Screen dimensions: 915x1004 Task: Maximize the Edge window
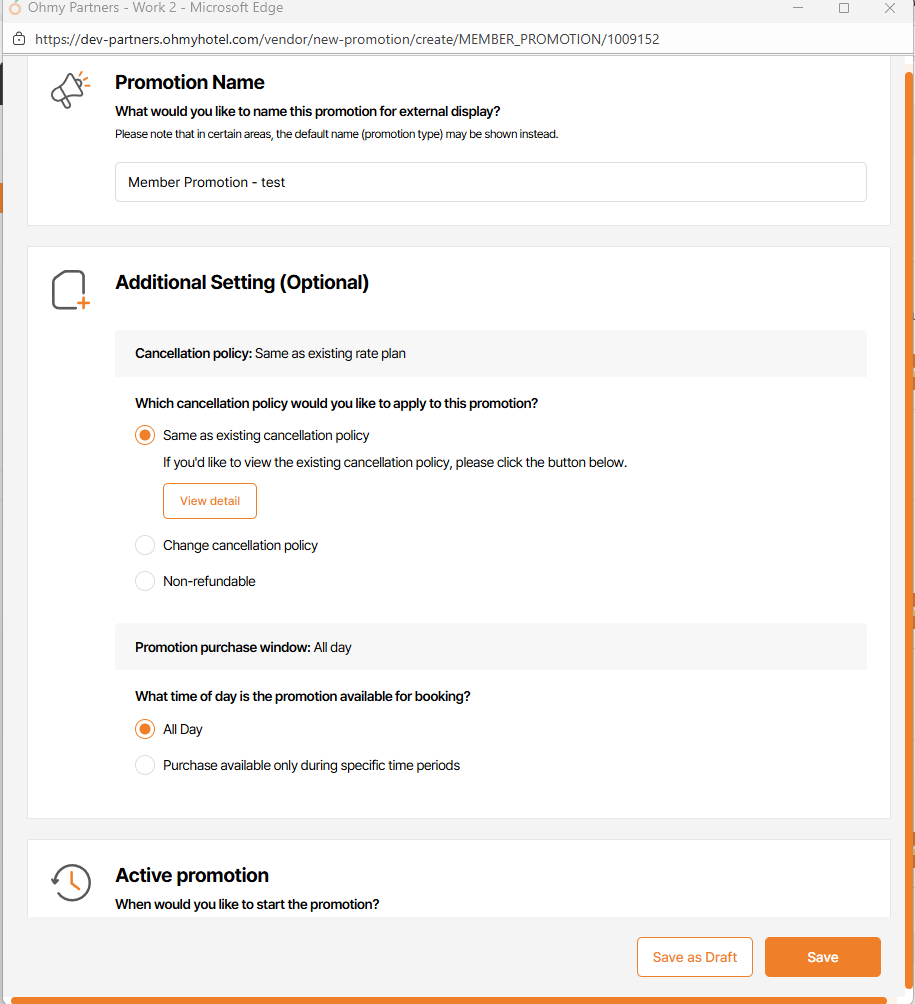pos(844,8)
